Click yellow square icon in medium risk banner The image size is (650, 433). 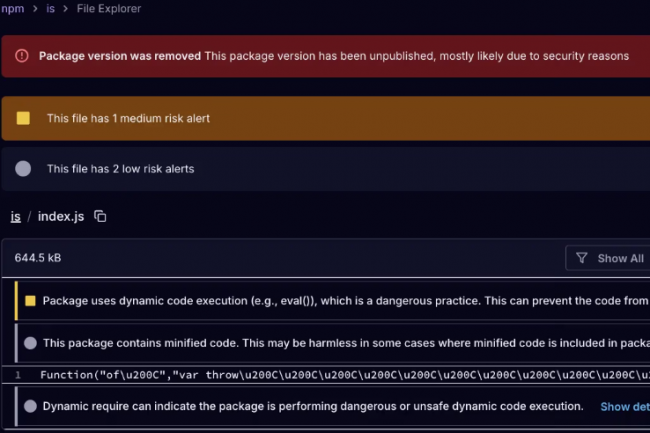[x=23, y=118]
